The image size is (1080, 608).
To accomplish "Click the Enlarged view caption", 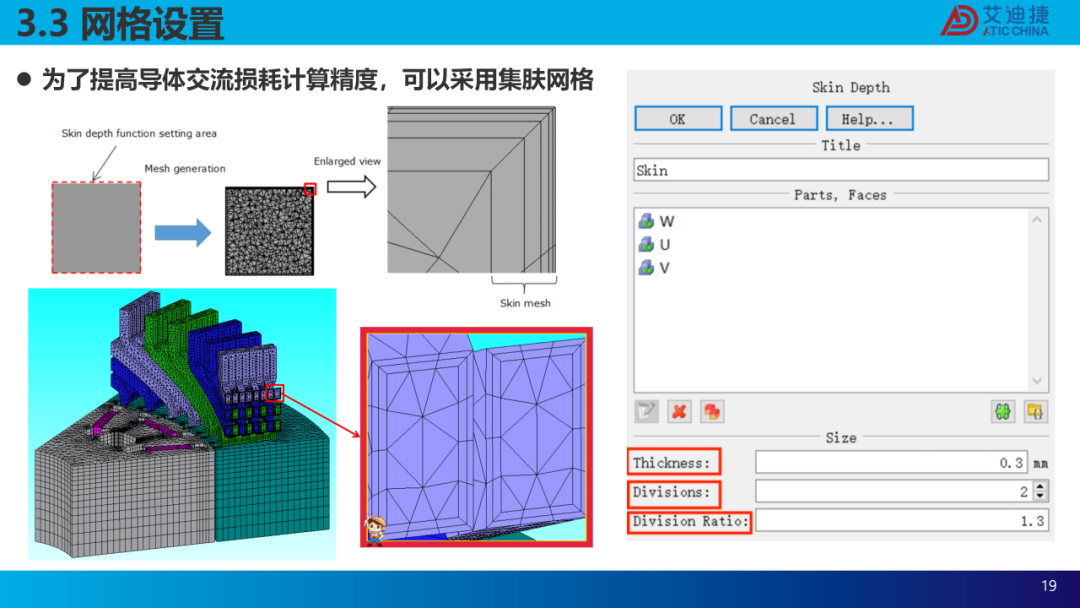I will click(347, 161).
